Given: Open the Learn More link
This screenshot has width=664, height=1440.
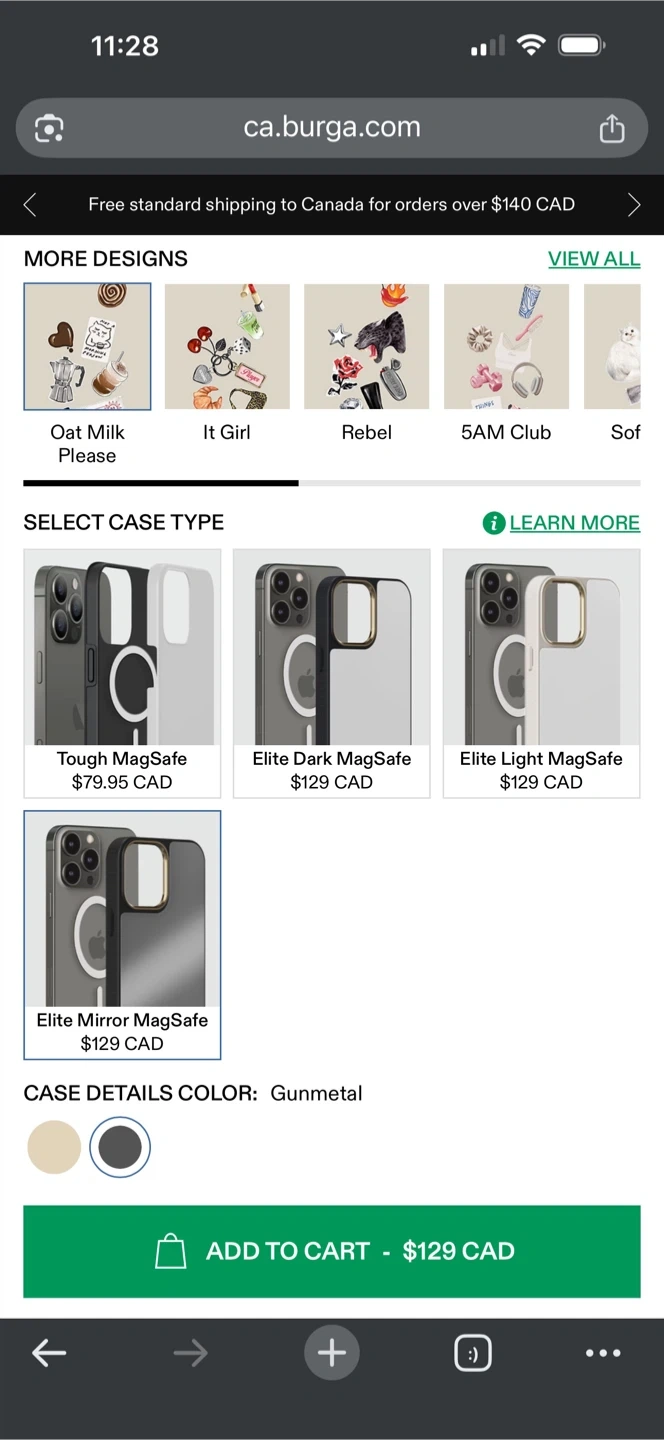Looking at the screenshot, I should tap(574, 523).
